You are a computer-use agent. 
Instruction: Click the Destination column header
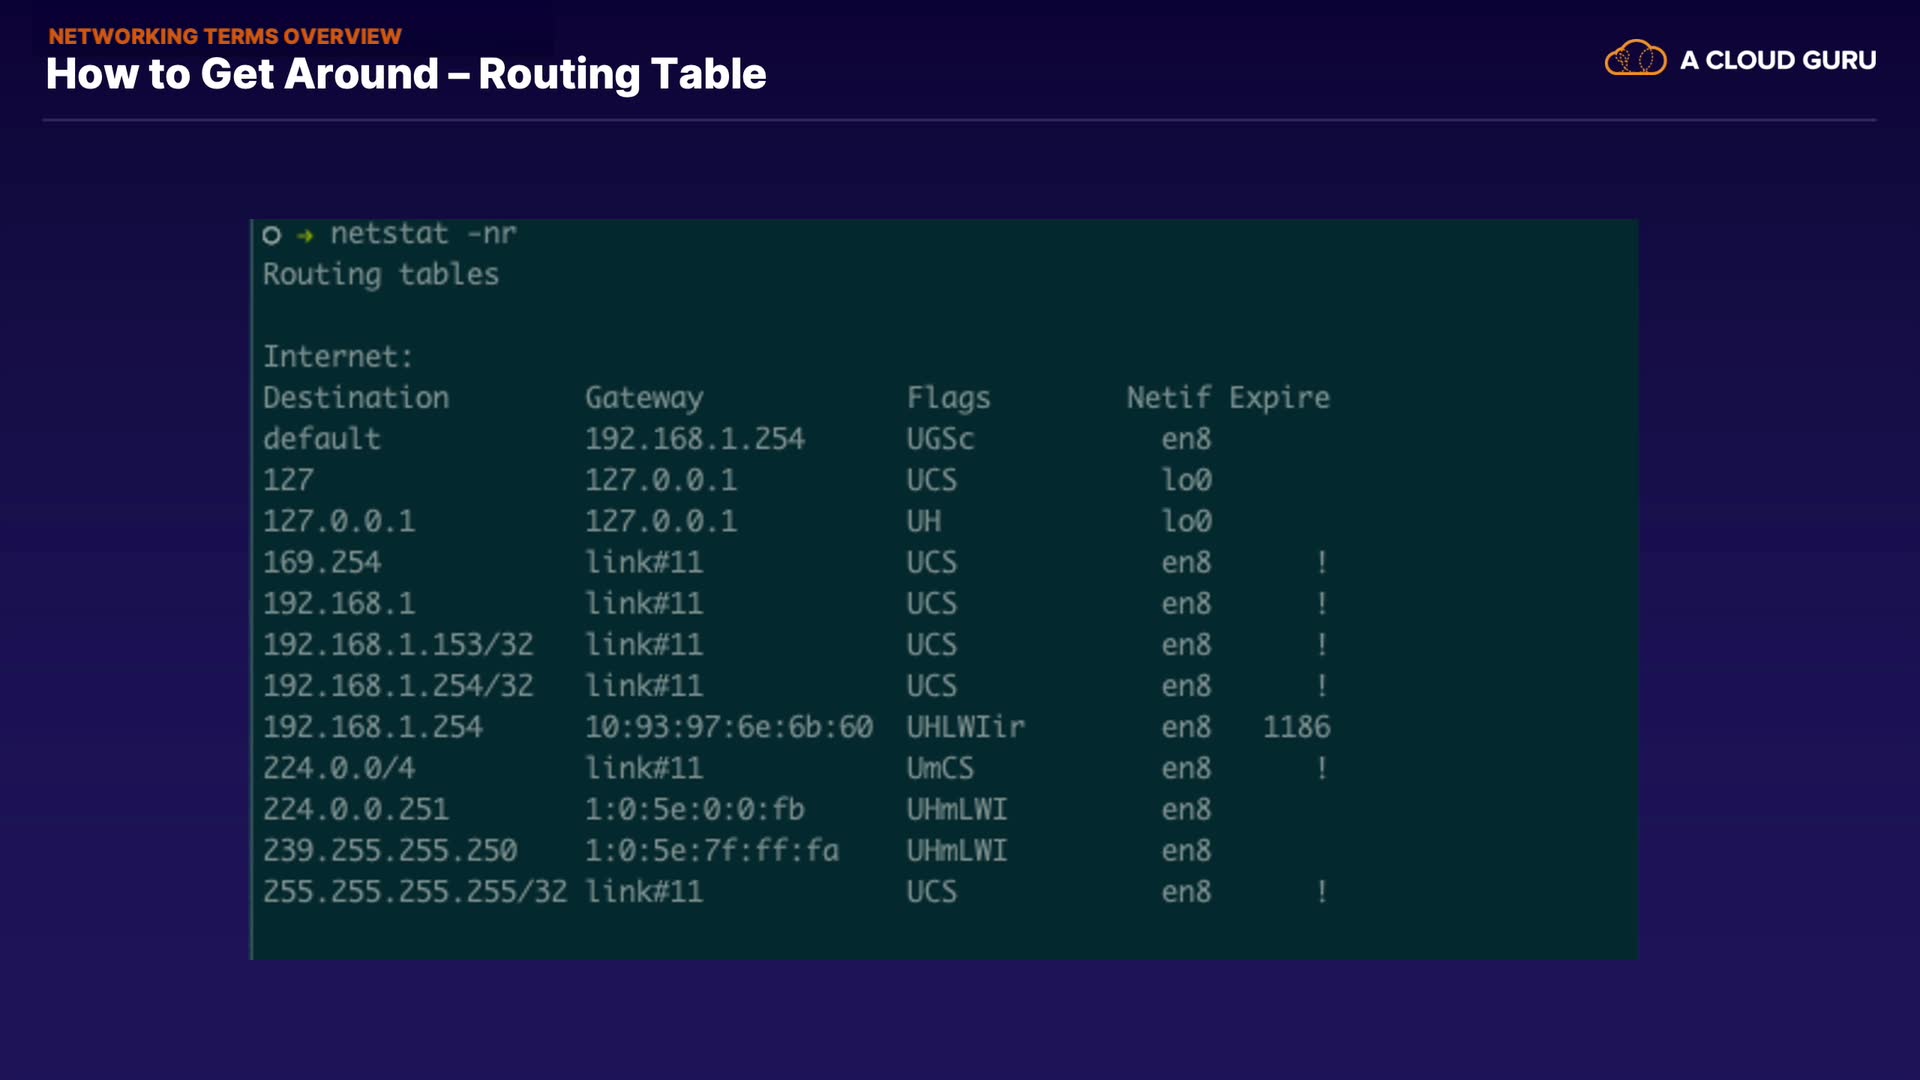coord(356,398)
